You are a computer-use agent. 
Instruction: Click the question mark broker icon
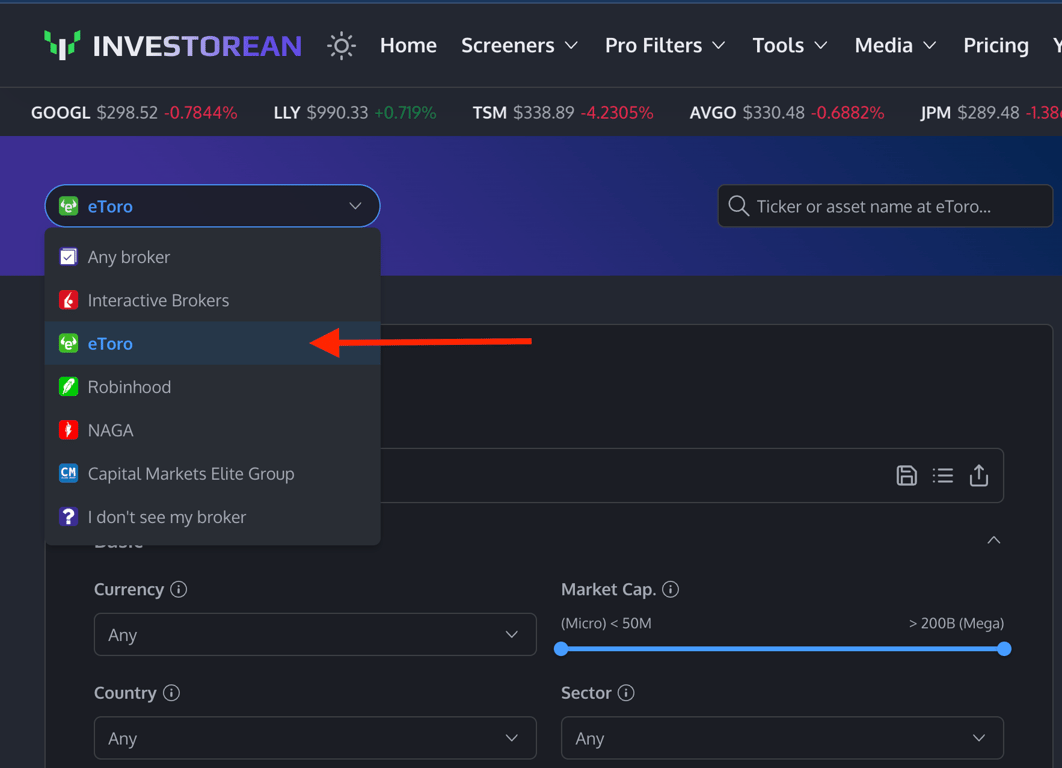[68, 517]
